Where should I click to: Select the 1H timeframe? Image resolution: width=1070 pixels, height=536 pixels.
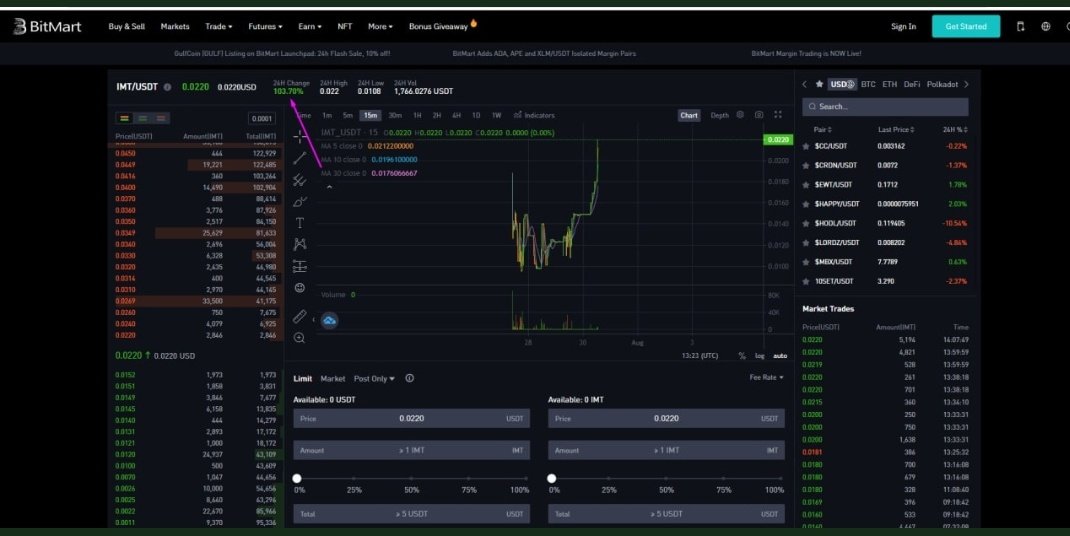[x=417, y=115]
